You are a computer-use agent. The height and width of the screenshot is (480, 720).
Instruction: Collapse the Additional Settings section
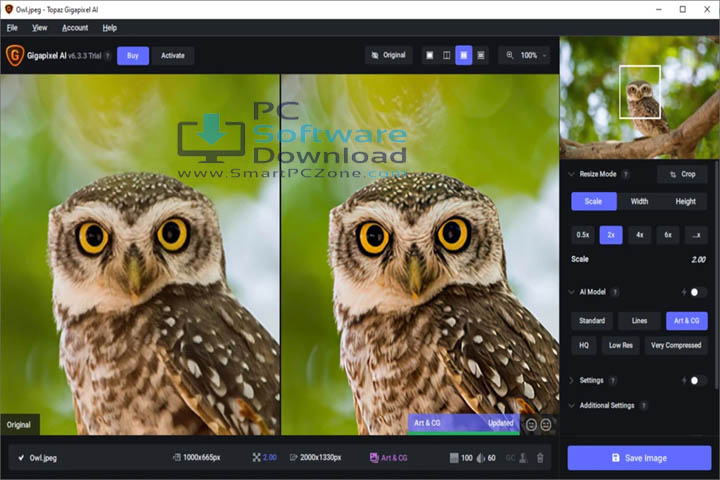571,405
